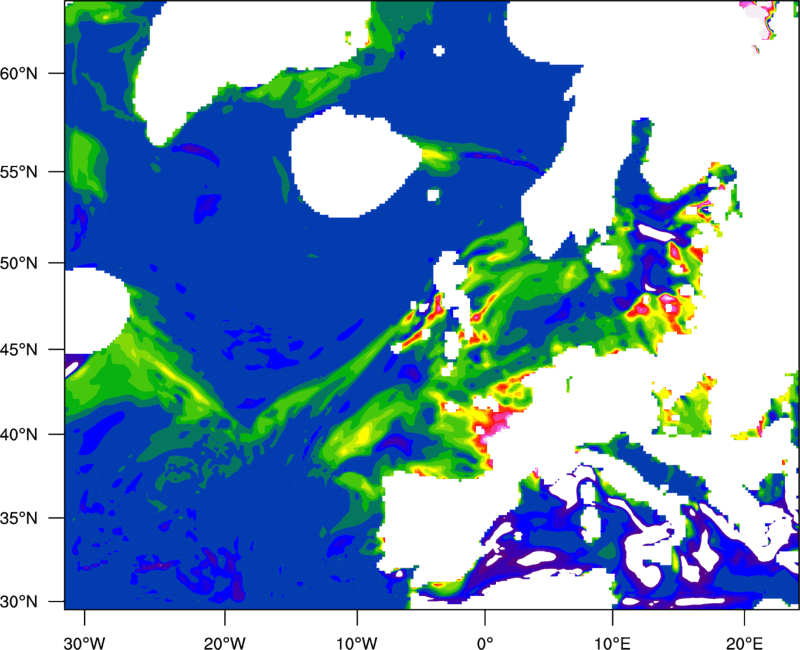Click the 30°N latitude label
Image resolution: width=800 pixels, height=650 pixels.
19,602
